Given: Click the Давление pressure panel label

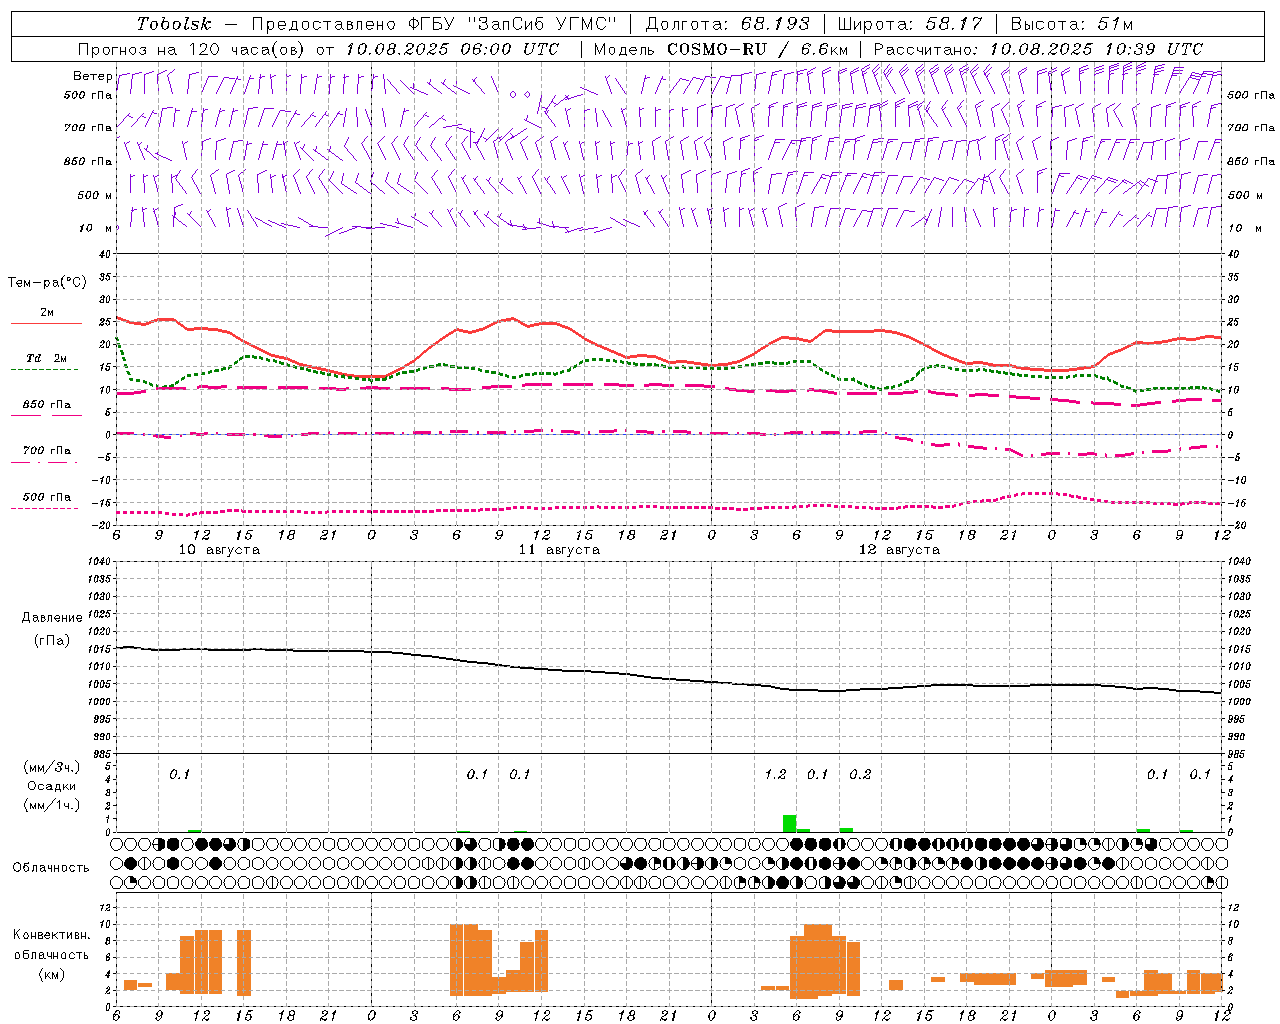Looking at the screenshot, I should tap(52, 618).
